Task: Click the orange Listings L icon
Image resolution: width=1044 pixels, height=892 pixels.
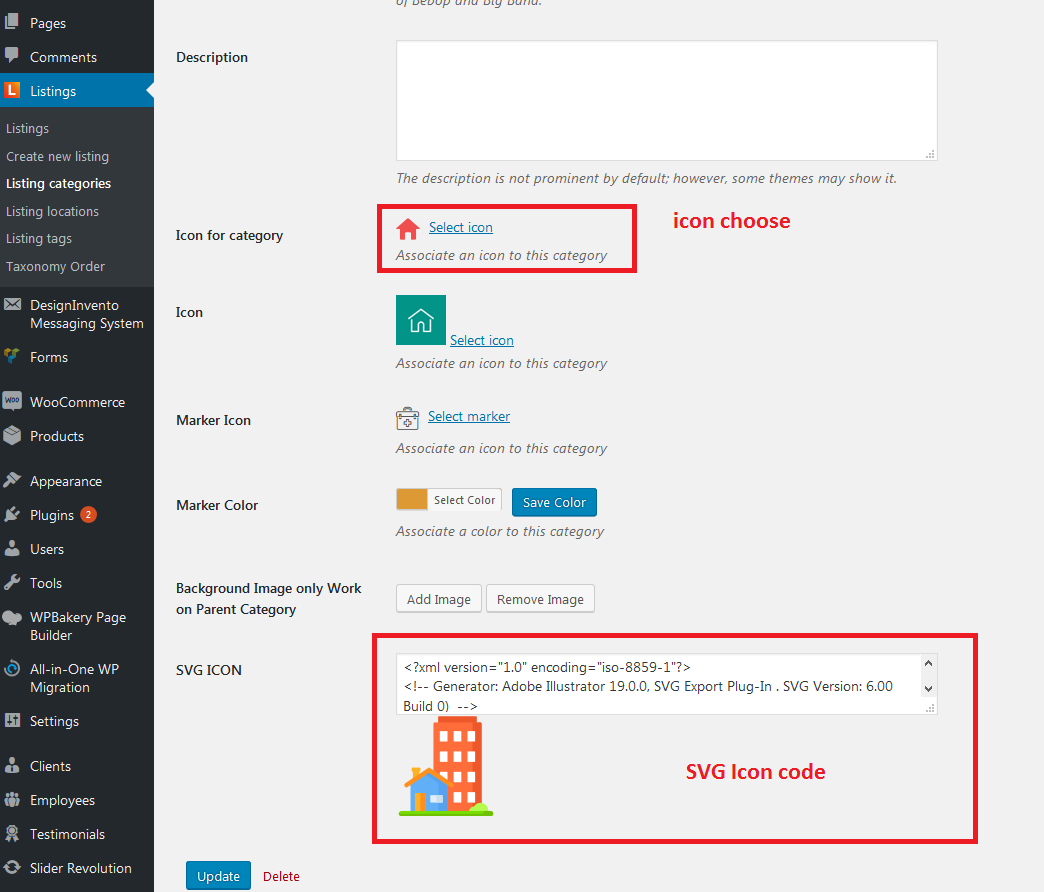Action: (x=11, y=90)
